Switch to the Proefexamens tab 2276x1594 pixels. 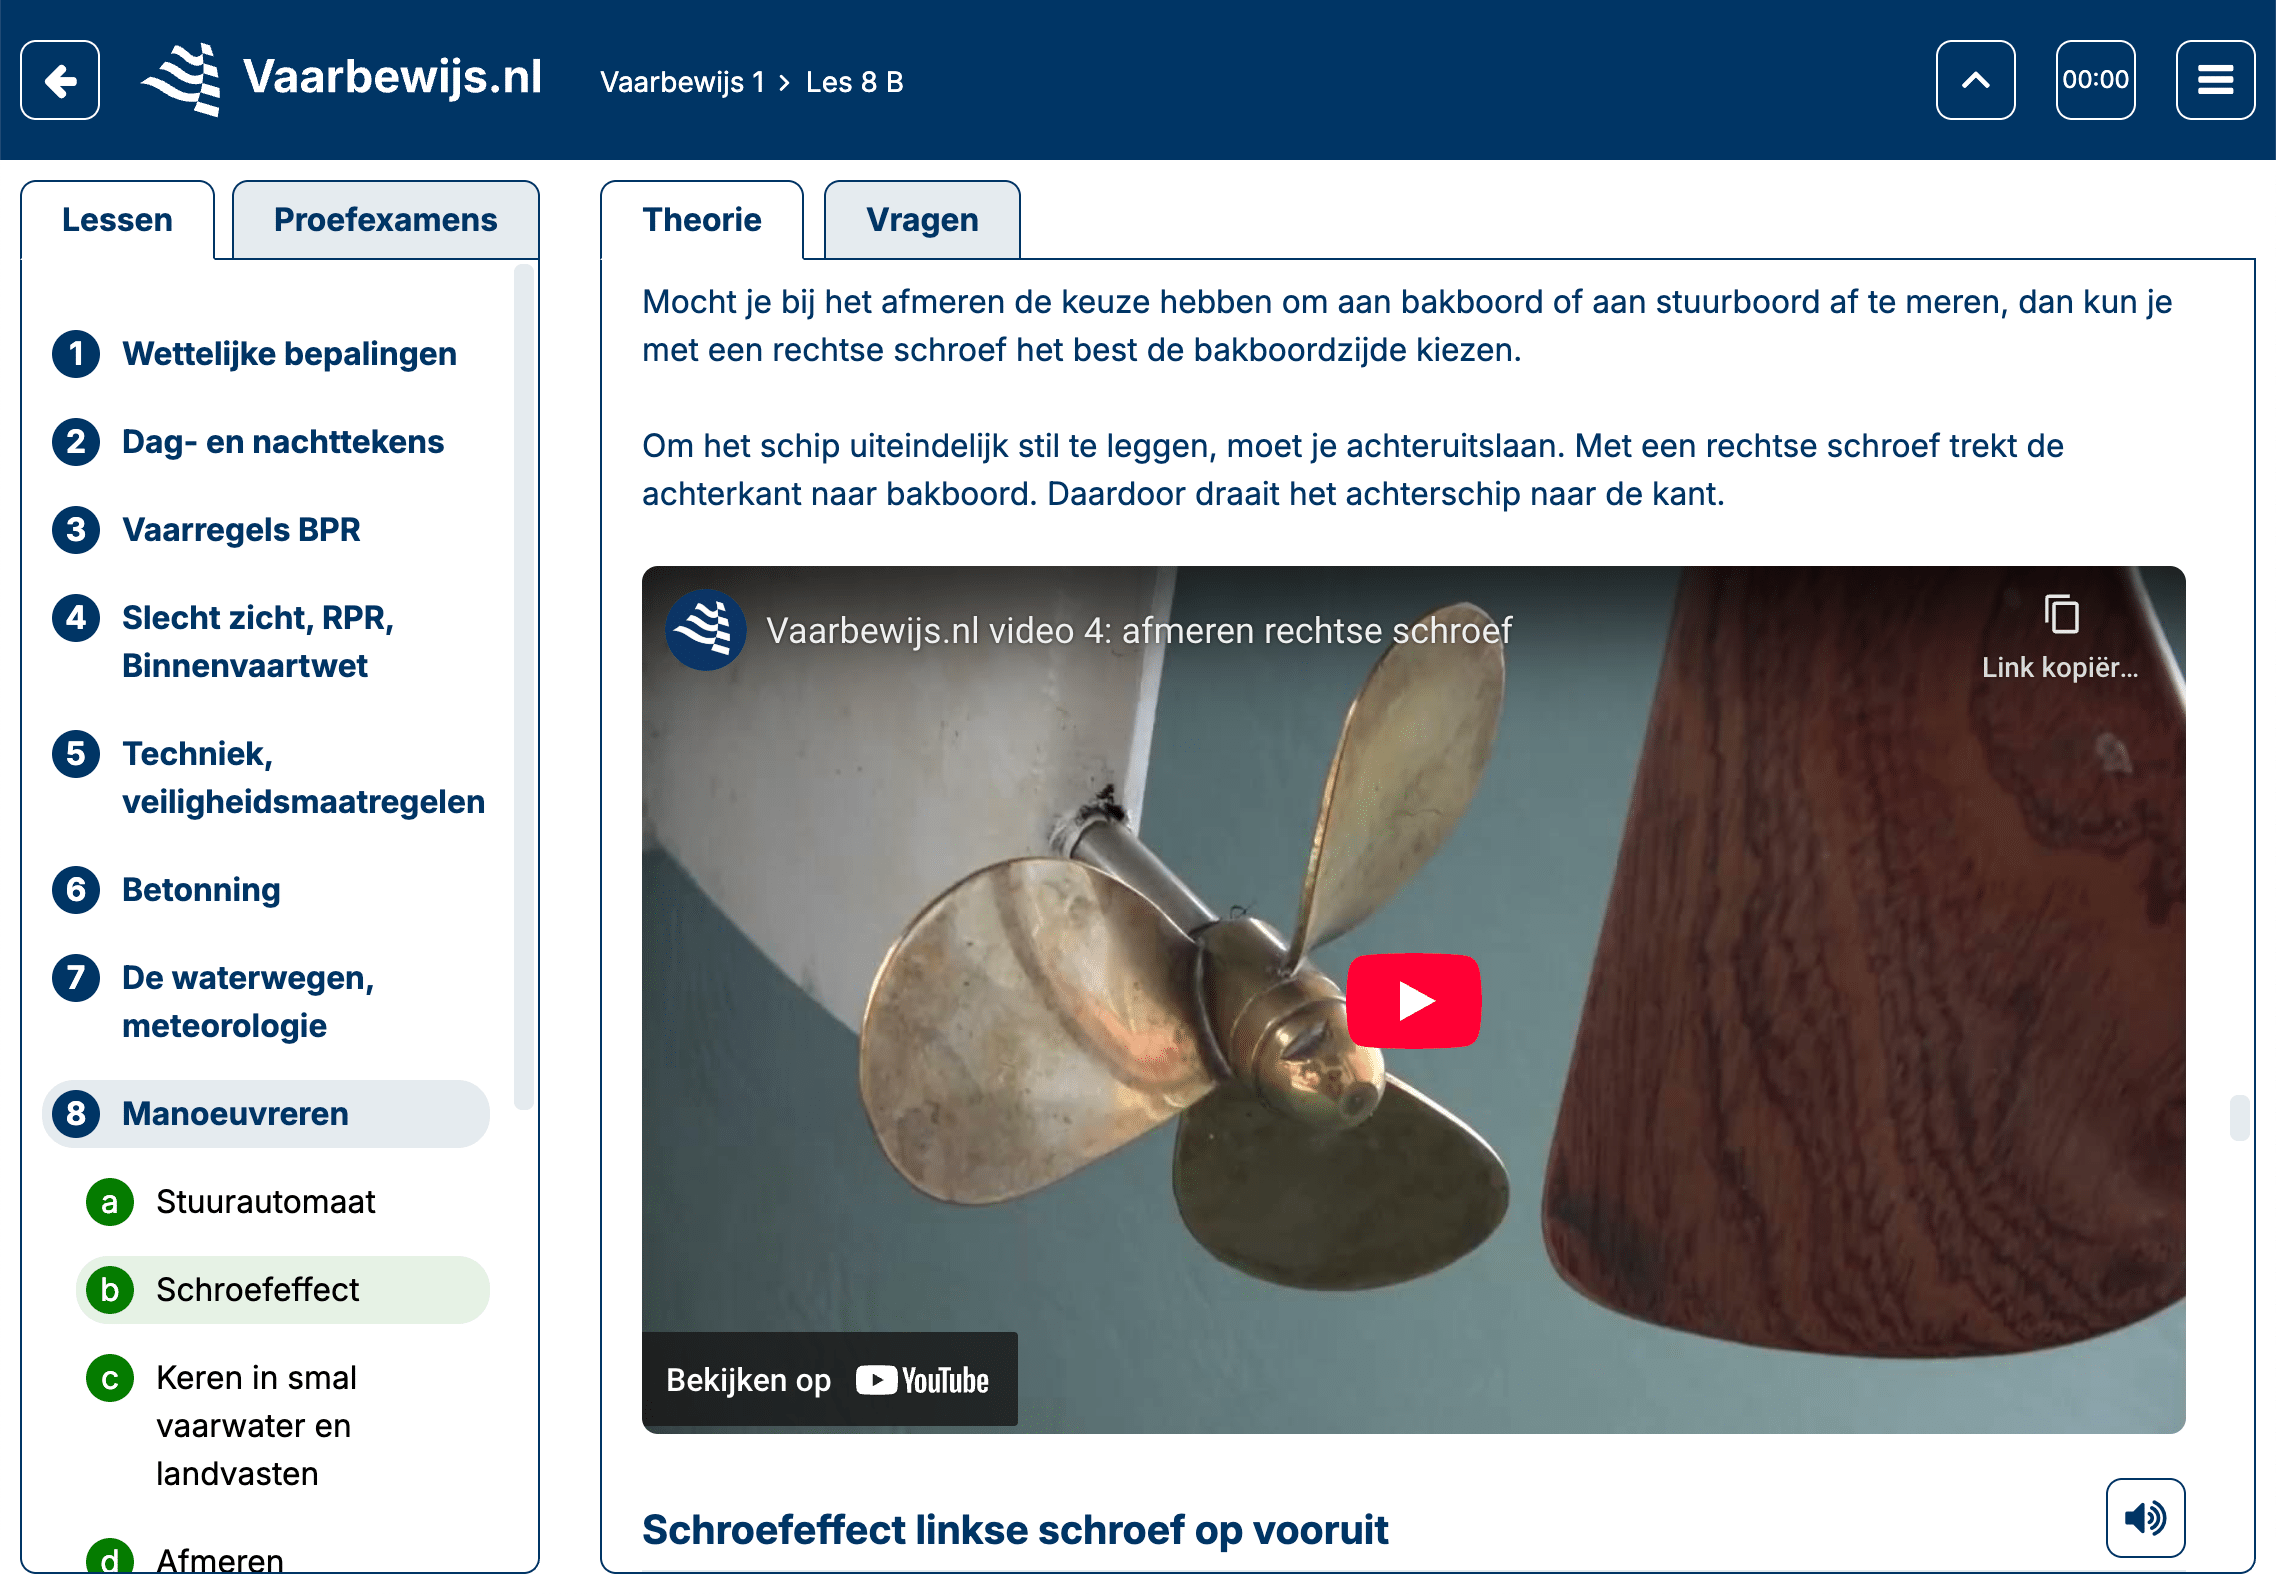pyautogui.click(x=385, y=220)
